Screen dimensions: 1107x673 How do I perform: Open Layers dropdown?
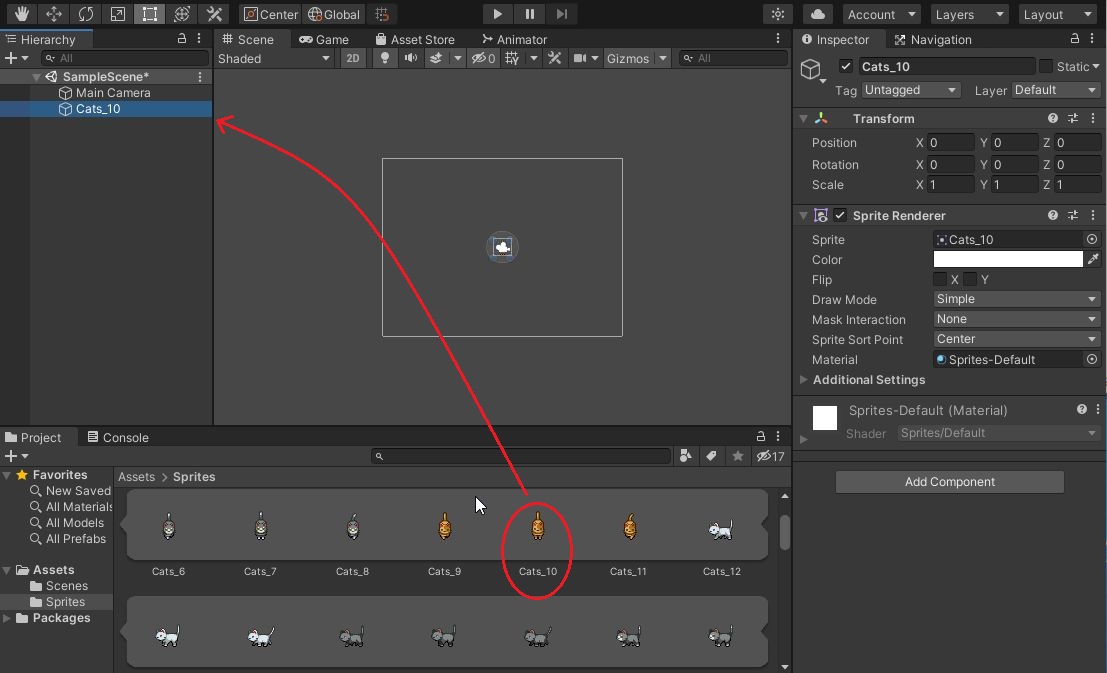pyautogui.click(x=968, y=14)
